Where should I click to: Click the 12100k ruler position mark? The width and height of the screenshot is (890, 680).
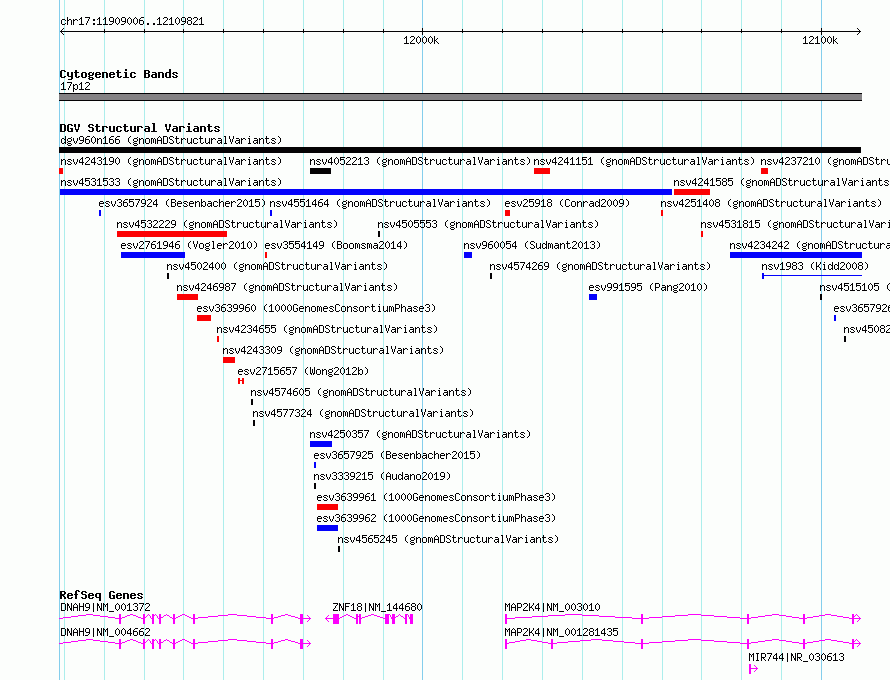tap(820, 40)
